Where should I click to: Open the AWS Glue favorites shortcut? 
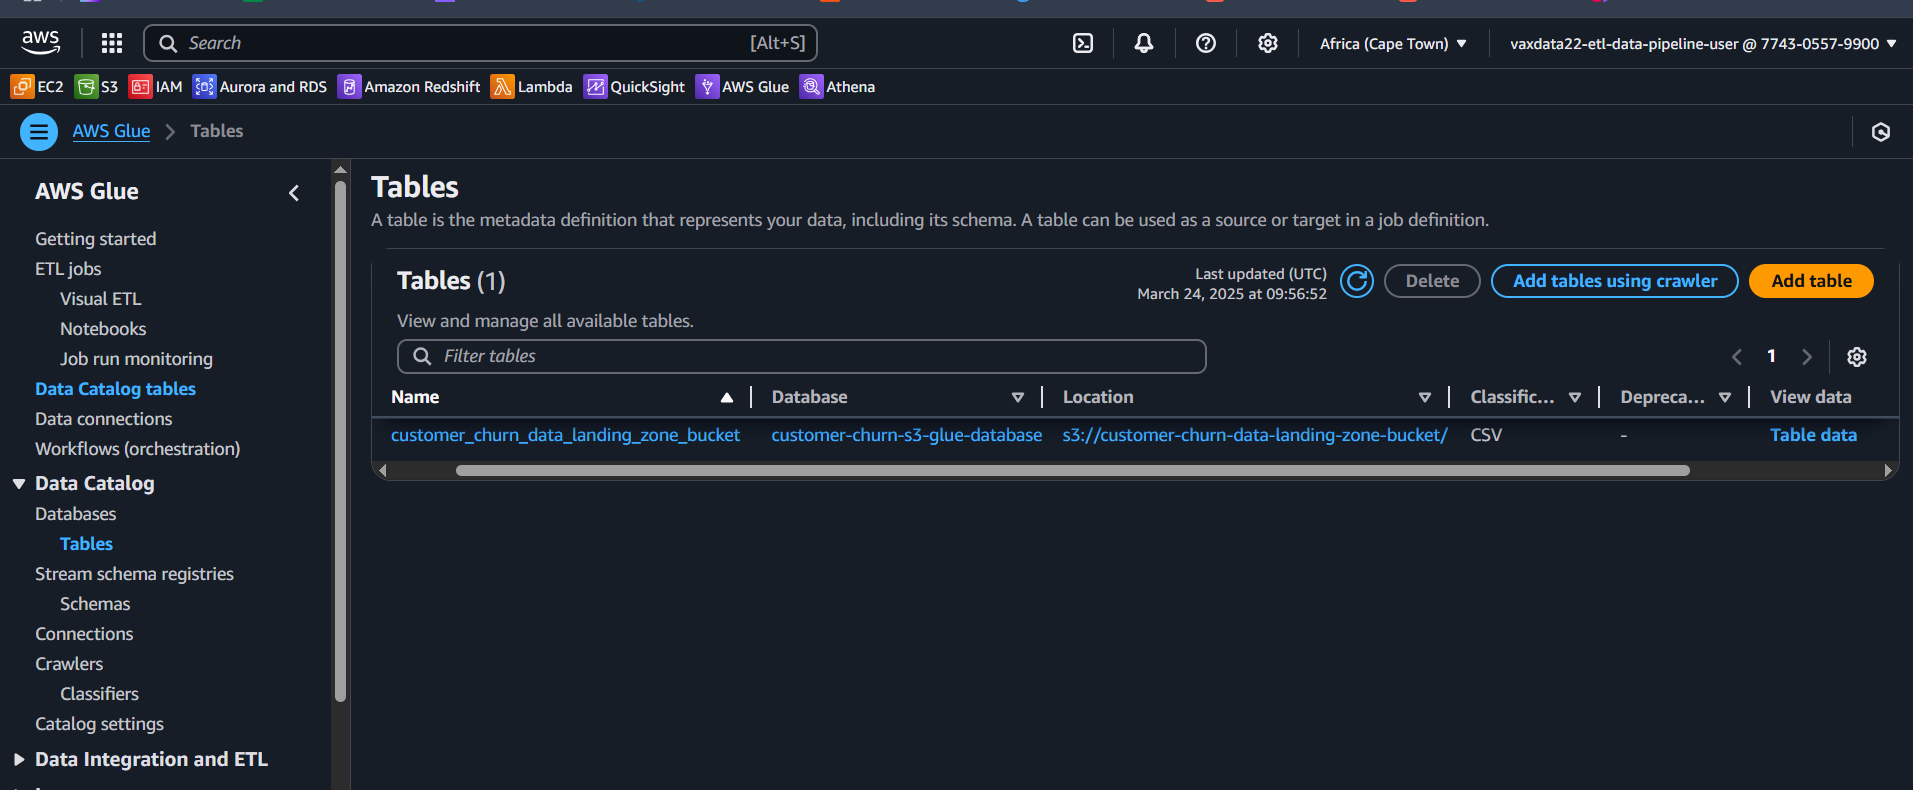click(743, 87)
